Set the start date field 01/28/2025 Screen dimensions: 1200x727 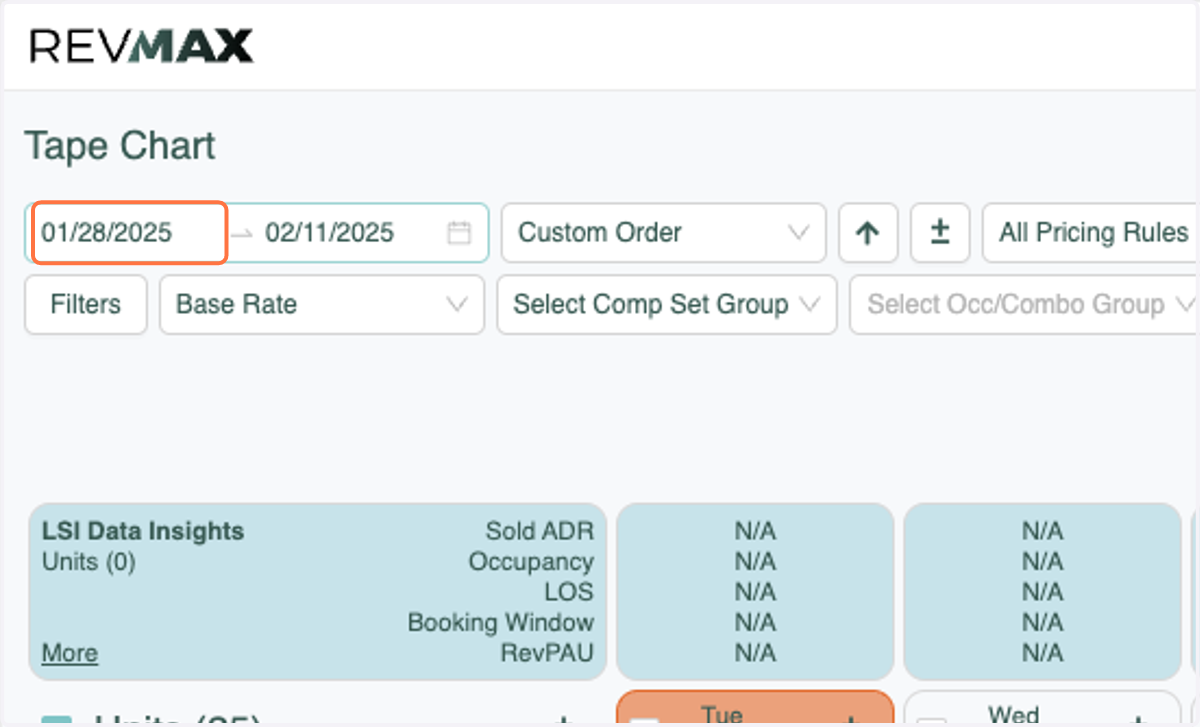pyautogui.click(x=130, y=233)
